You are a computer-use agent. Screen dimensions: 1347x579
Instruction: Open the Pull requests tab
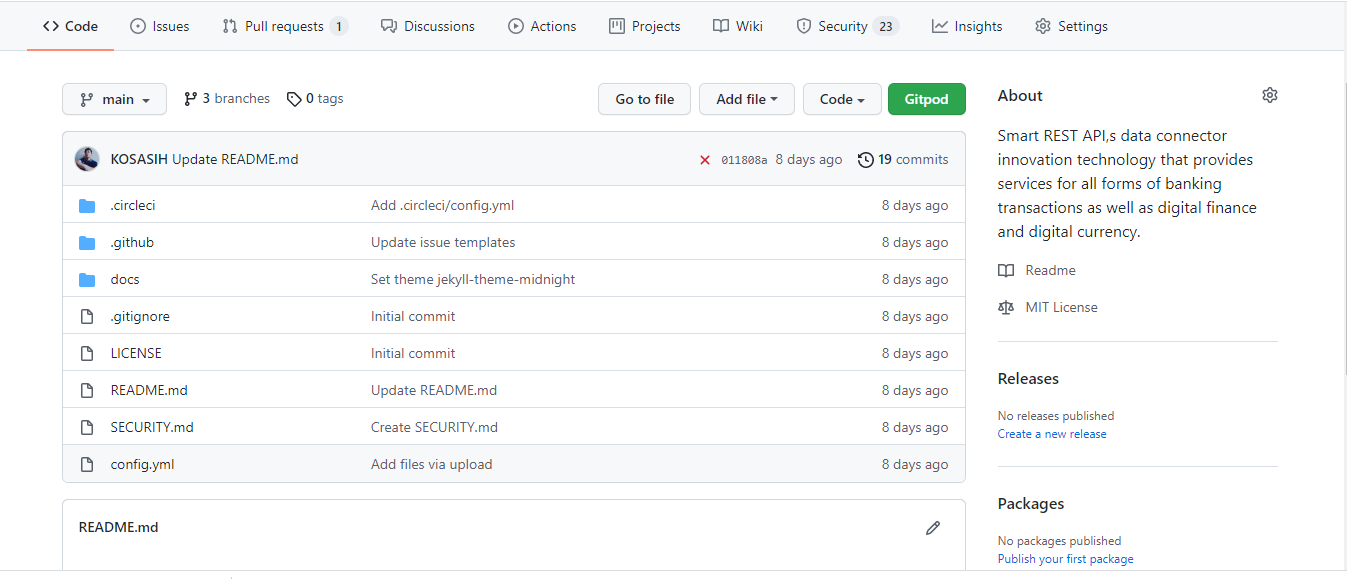click(284, 26)
